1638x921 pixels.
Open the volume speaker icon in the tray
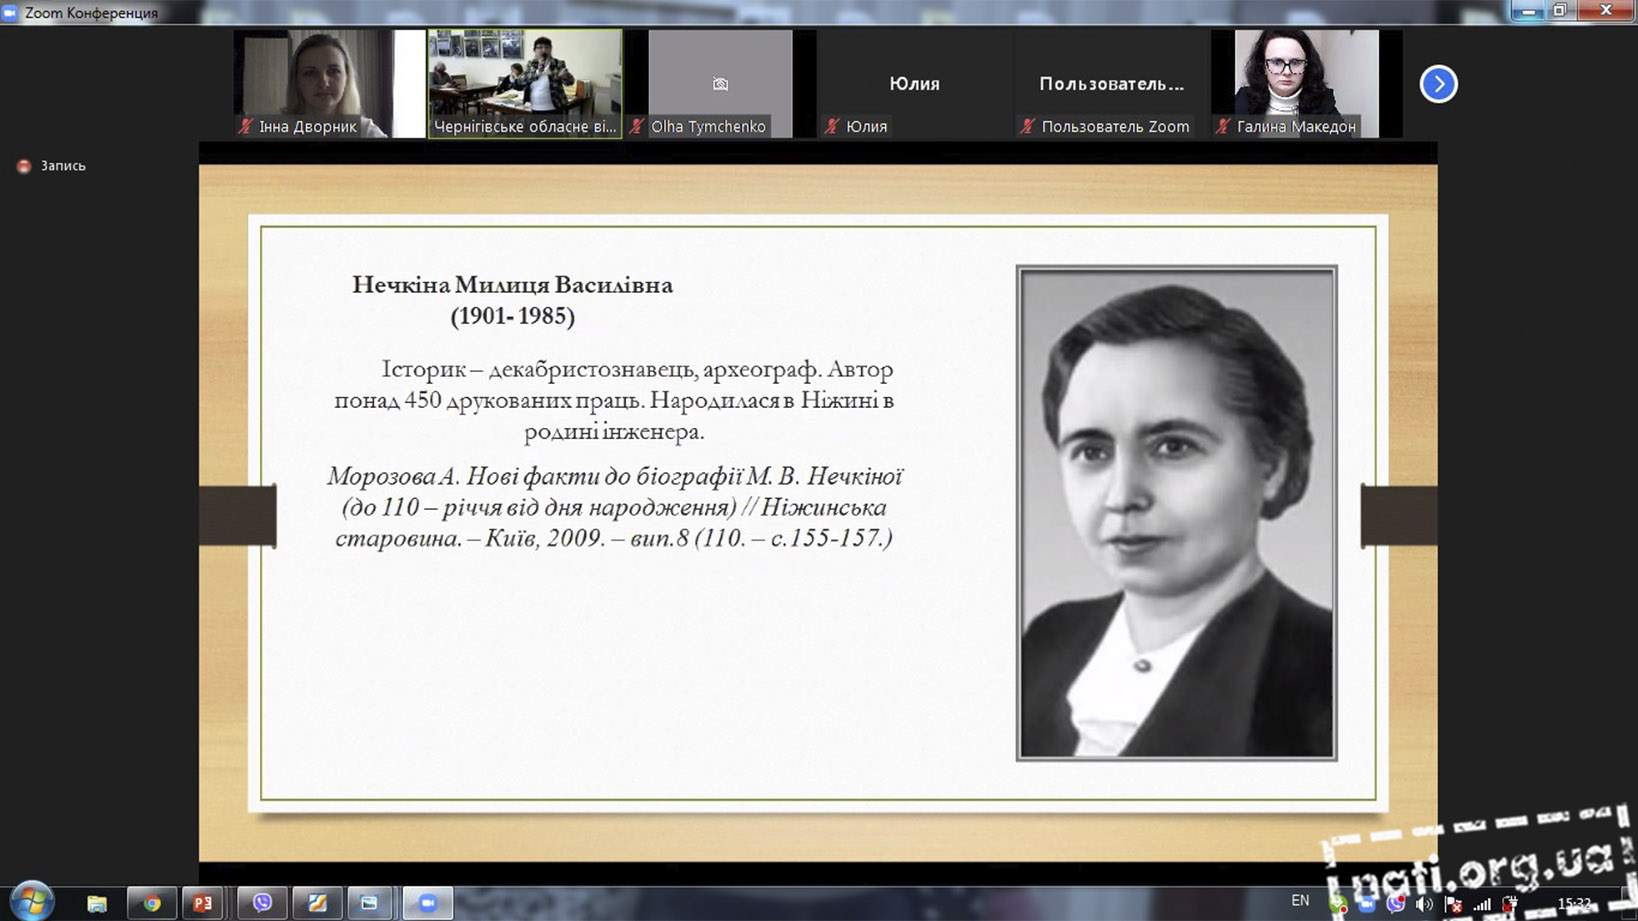pyautogui.click(x=1424, y=904)
